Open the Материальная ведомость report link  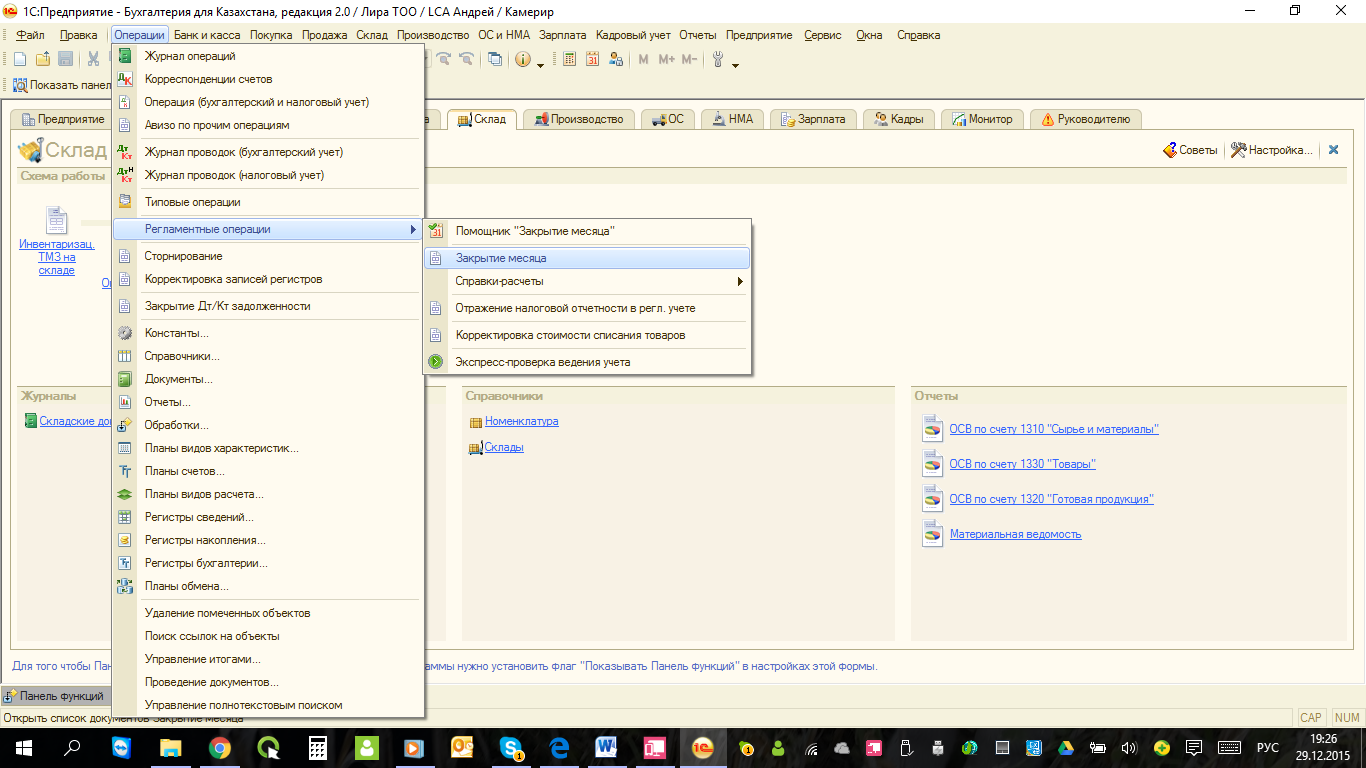(x=1015, y=534)
